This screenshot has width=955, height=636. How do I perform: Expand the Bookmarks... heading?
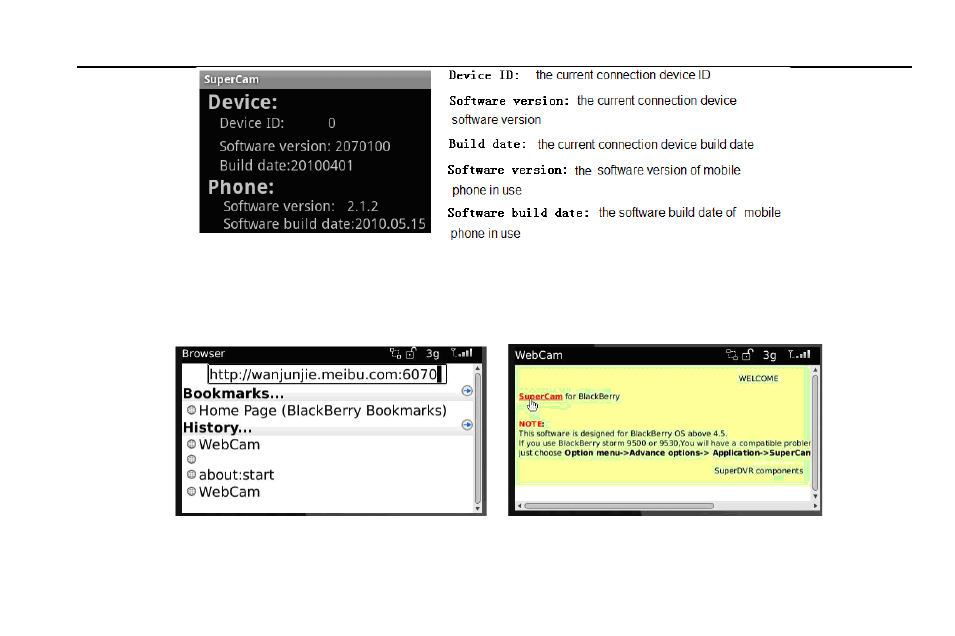click(233, 393)
